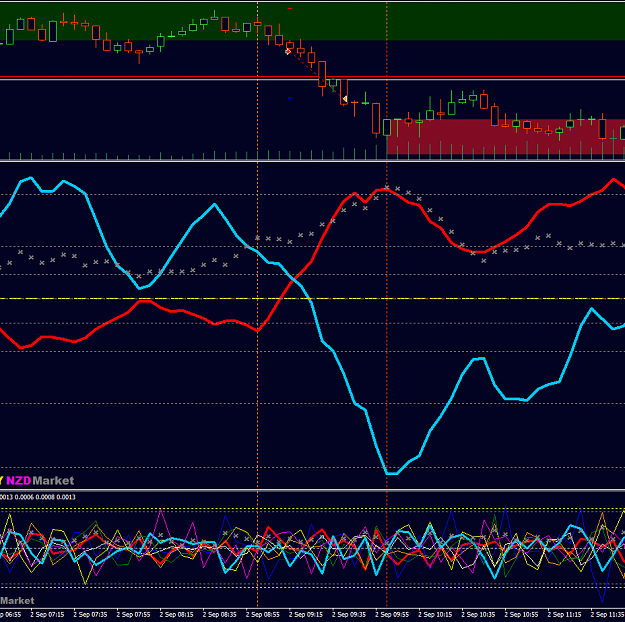
Task: Click the 2 Sep 08:55 time label
Action: pos(262,615)
